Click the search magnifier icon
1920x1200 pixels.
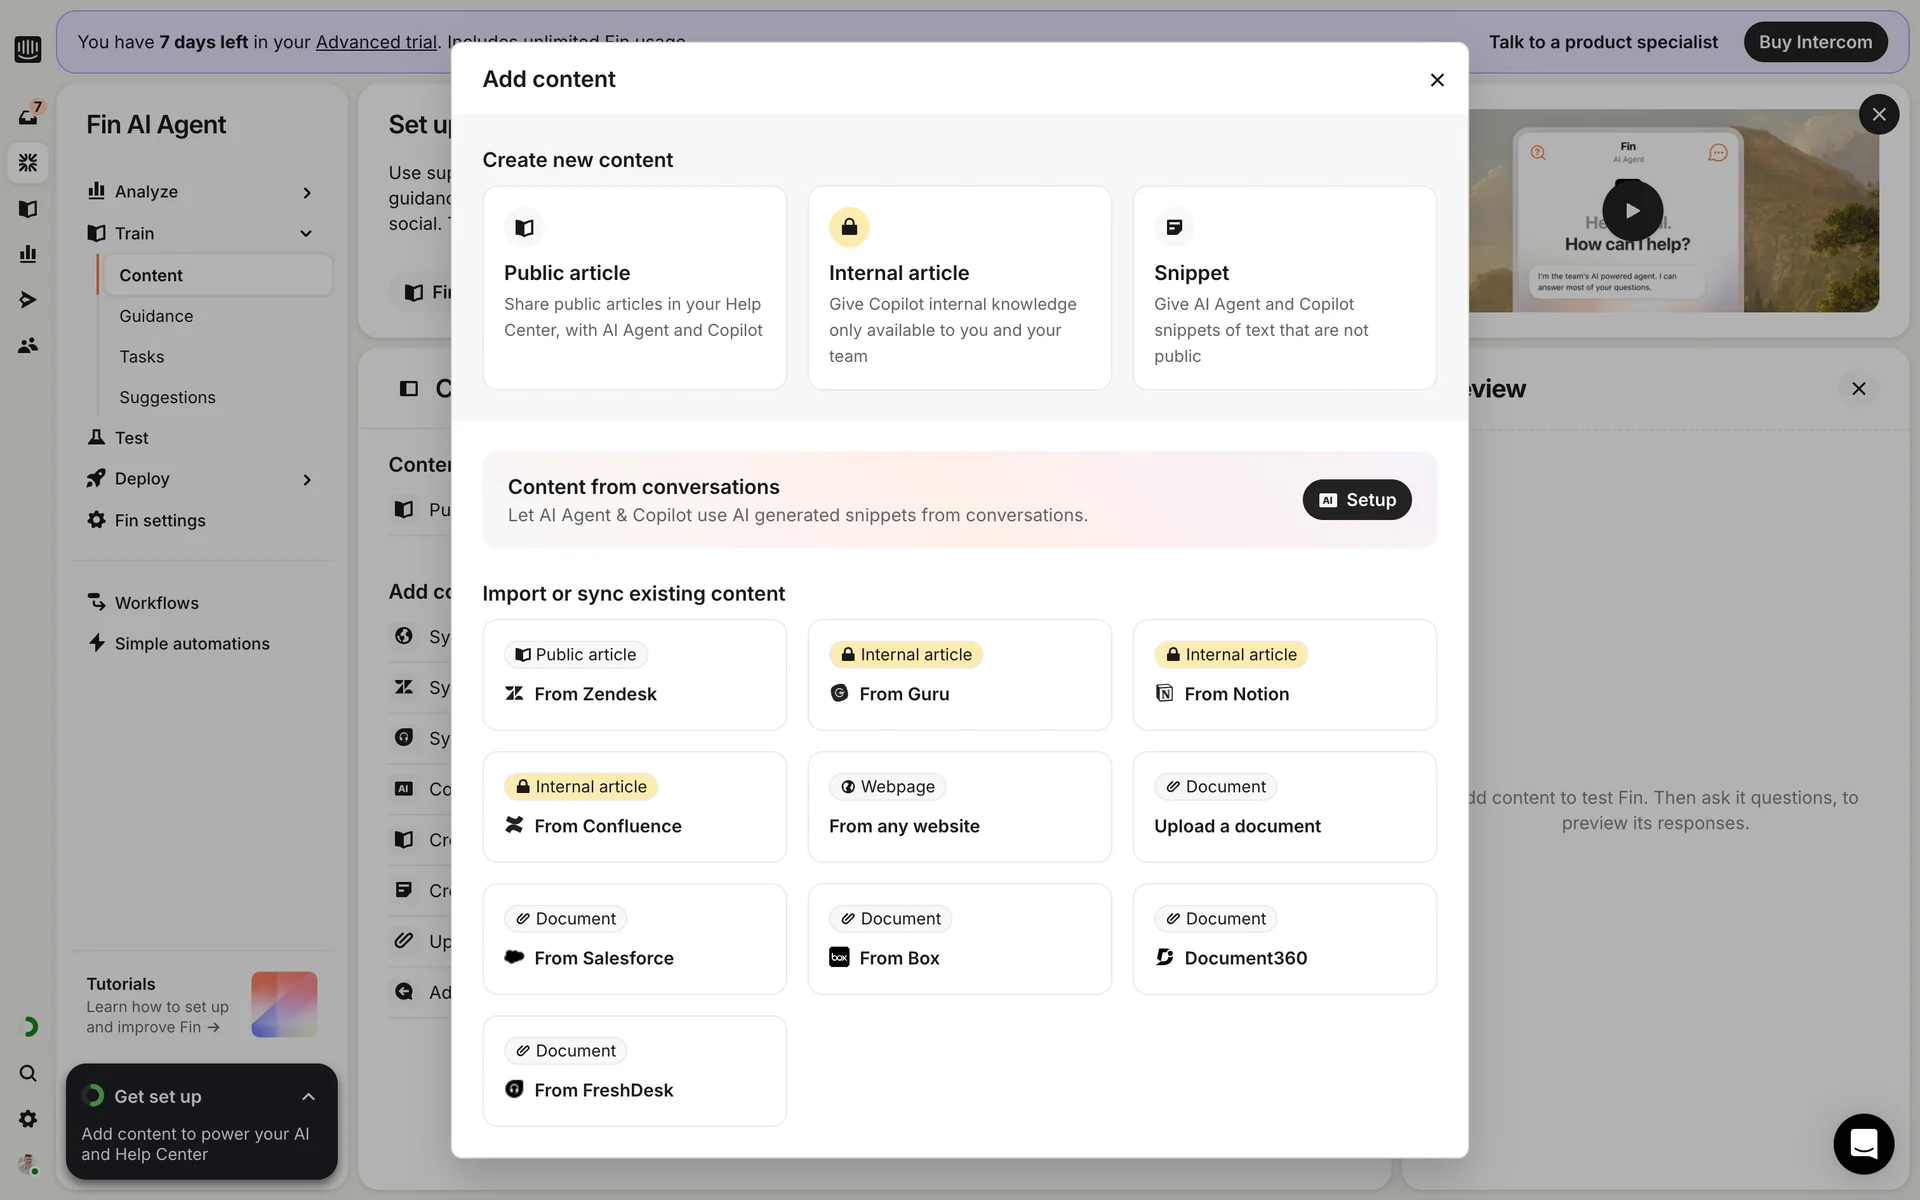click(28, 1073)
